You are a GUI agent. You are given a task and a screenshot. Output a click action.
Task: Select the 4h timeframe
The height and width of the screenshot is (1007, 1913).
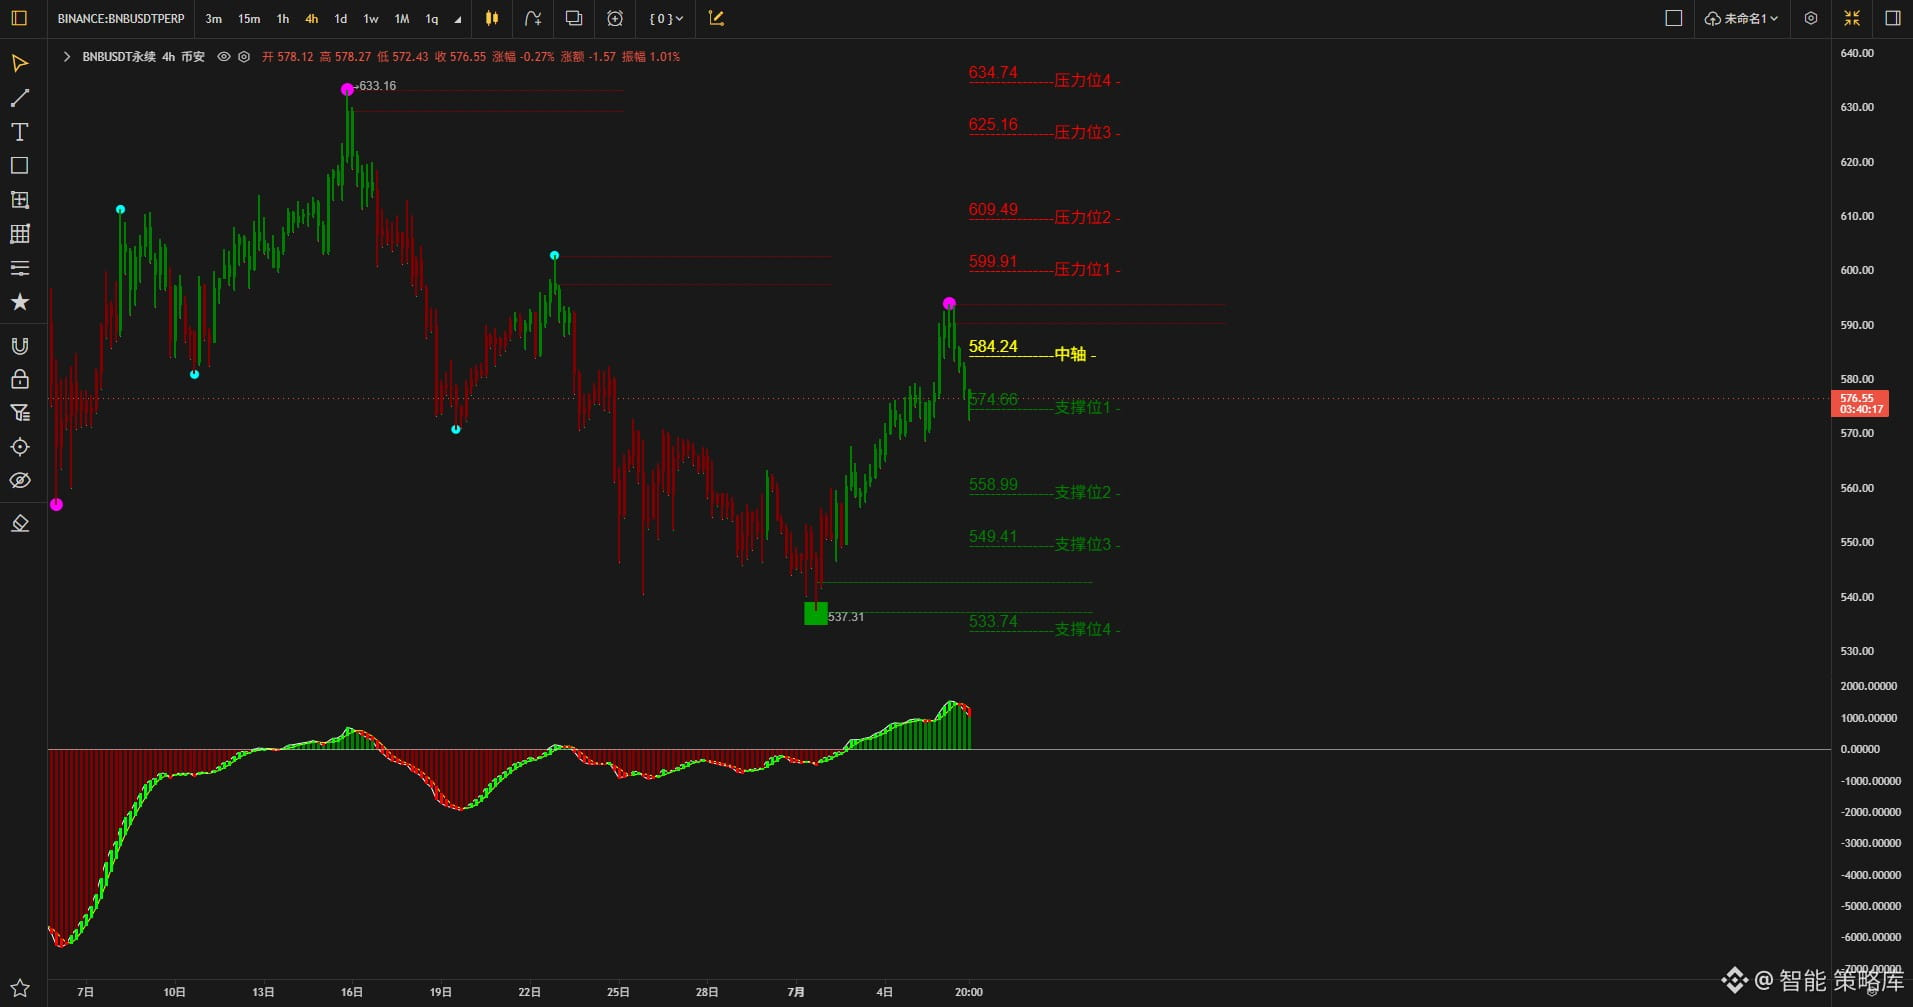(312, 18)
